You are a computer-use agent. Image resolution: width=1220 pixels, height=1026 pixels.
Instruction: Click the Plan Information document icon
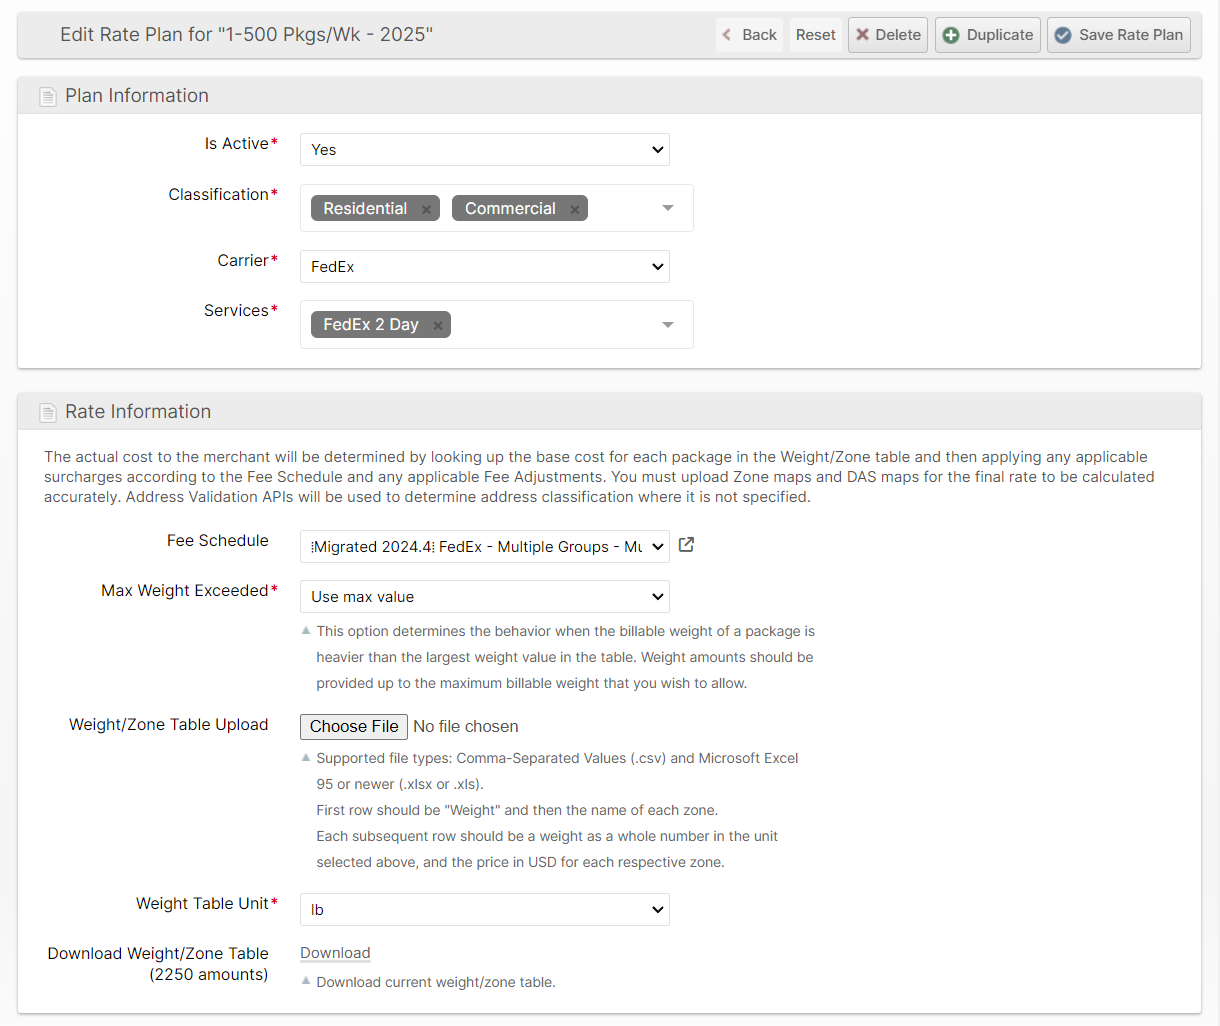tap(47, 97)
